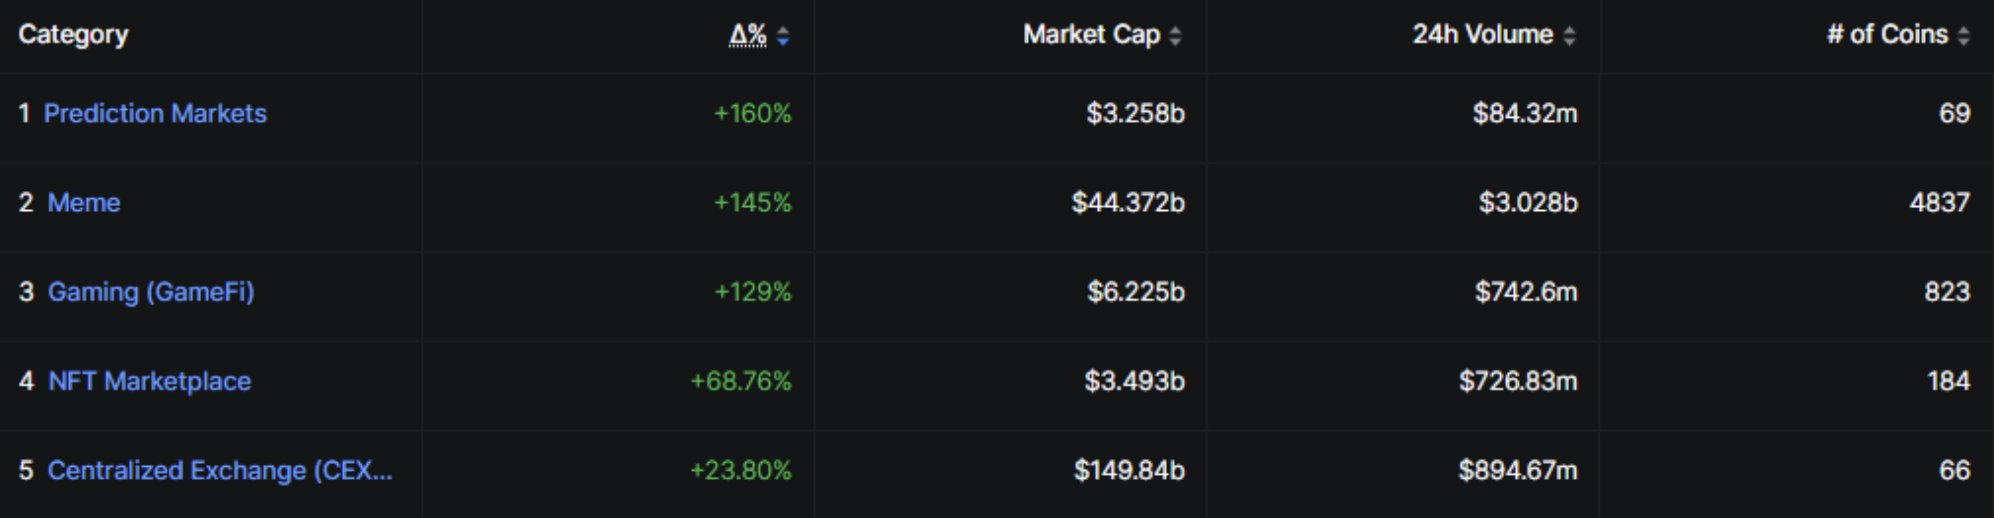
Task: Click the 24h Volume sort arrows icon
Action: 1569,36
